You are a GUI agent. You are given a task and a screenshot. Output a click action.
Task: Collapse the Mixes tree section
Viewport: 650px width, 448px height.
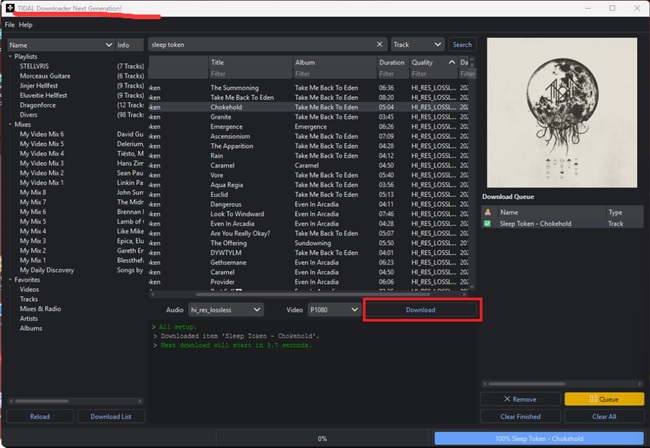click(x=10, y=124)
